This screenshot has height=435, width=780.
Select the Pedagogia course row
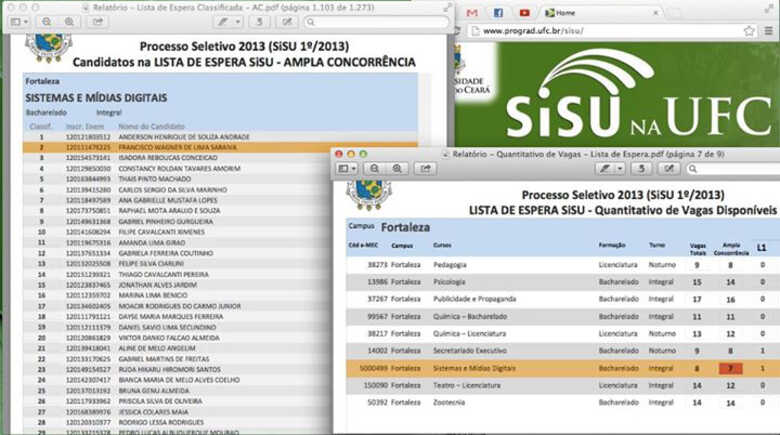click(563, 265)
